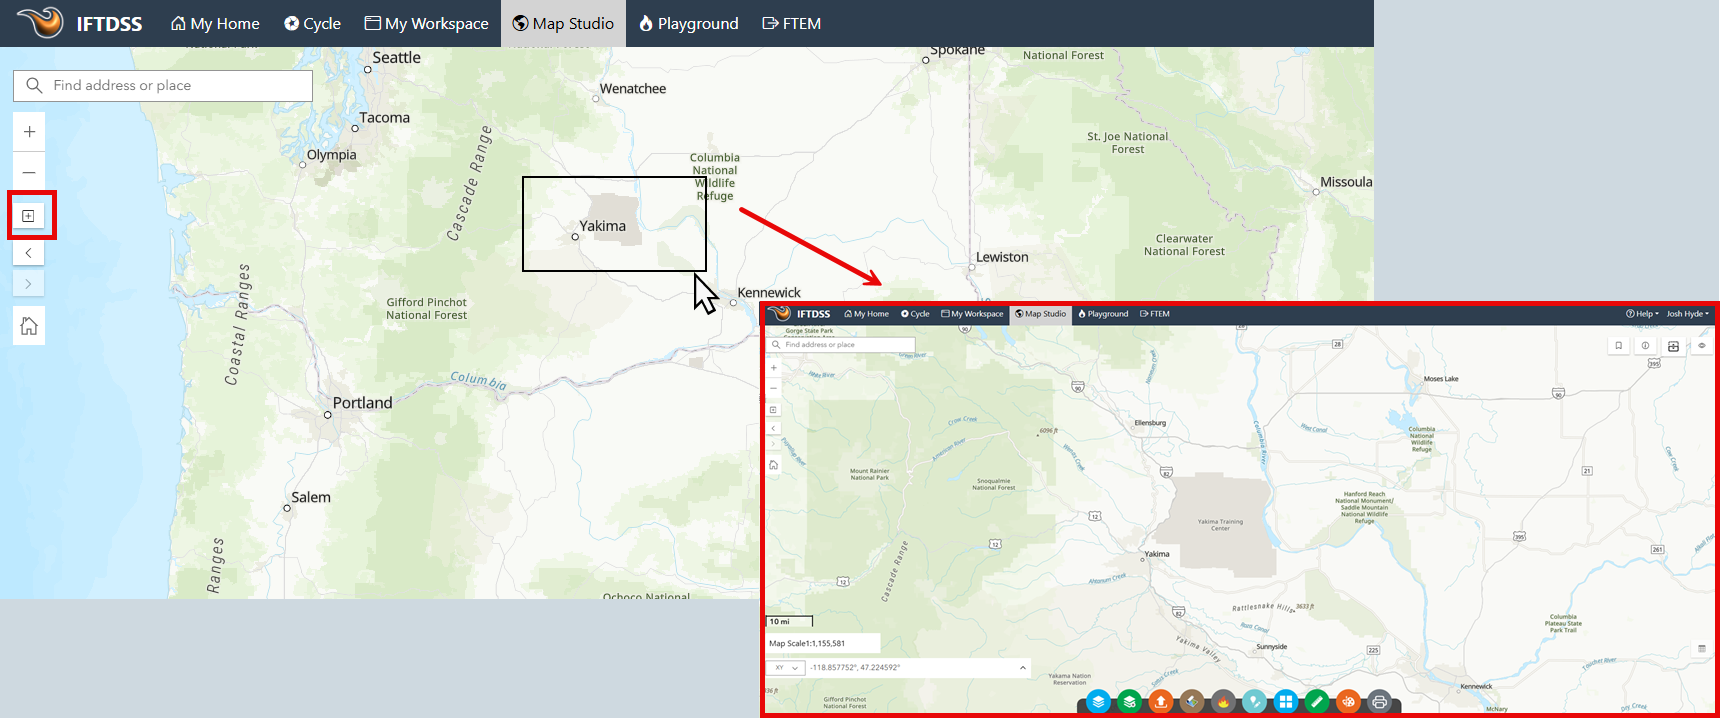The height and width of the screenshot is (718, 1720).
Task: Click the coordinate readout -118.857752°, 47.224592°
Action: (x=855, y=668)
